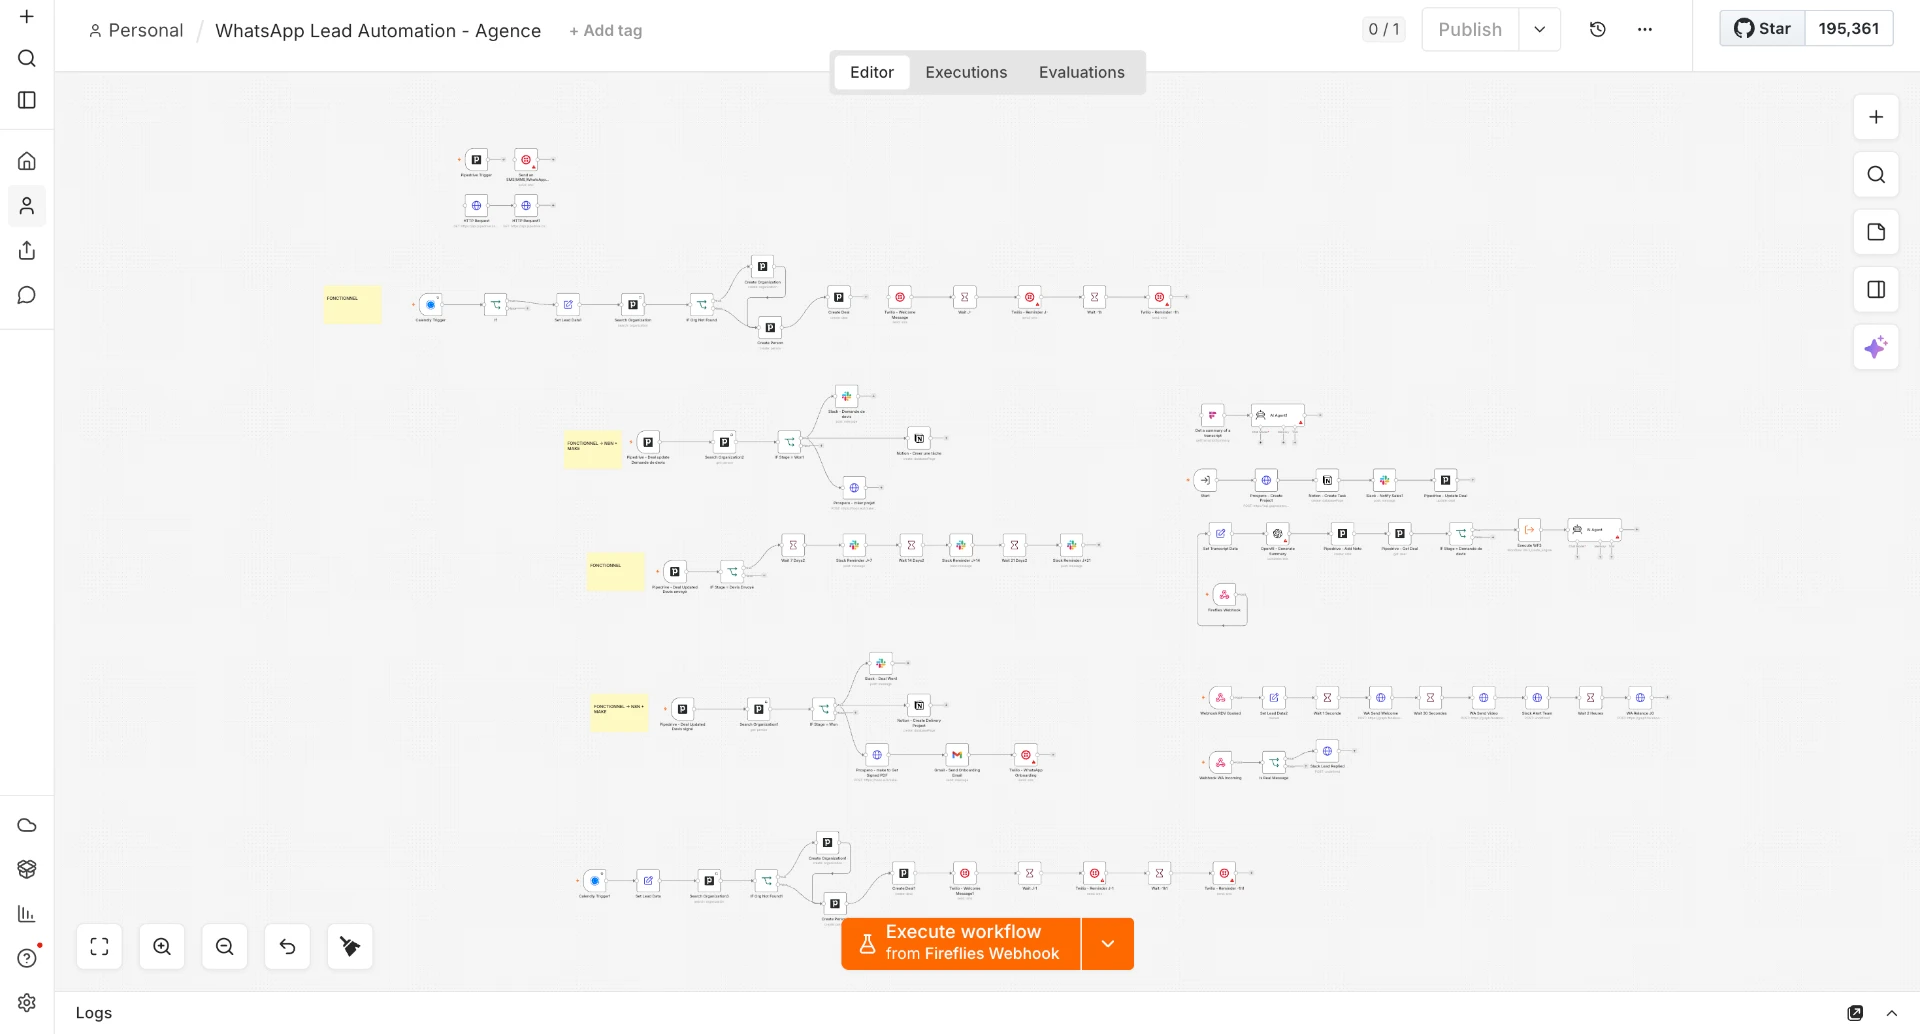Click the Personal breadcrumb link
Viewport: 1920px width, 1034px height.
[136, 31]
